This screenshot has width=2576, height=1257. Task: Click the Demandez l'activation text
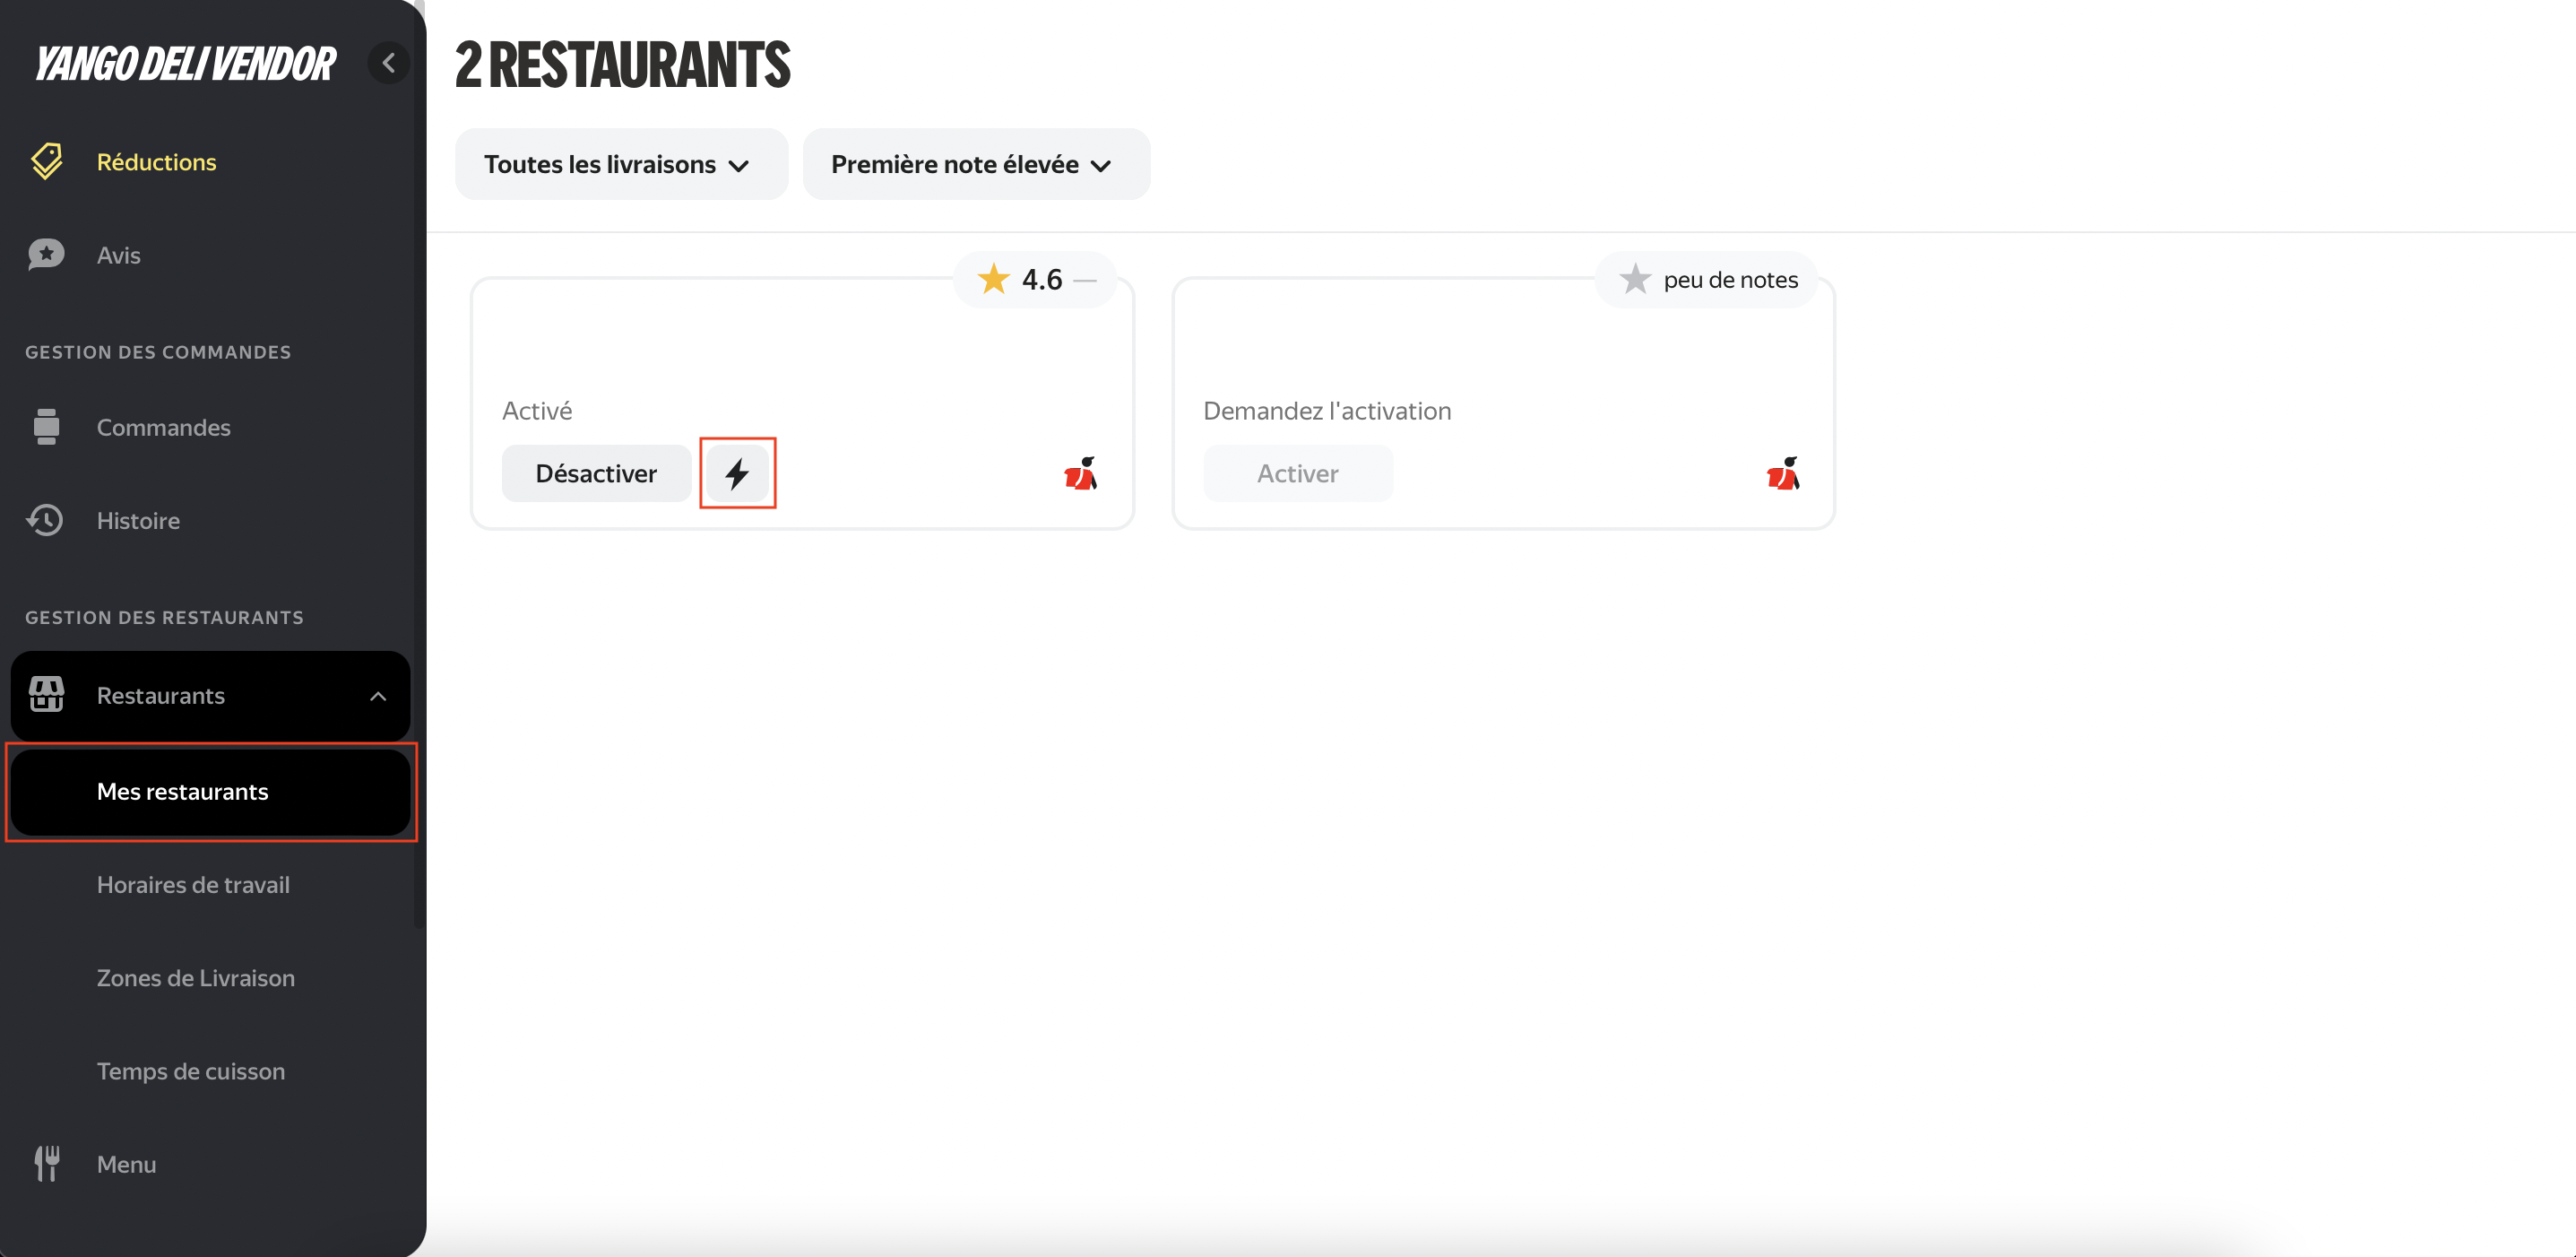1327,410
